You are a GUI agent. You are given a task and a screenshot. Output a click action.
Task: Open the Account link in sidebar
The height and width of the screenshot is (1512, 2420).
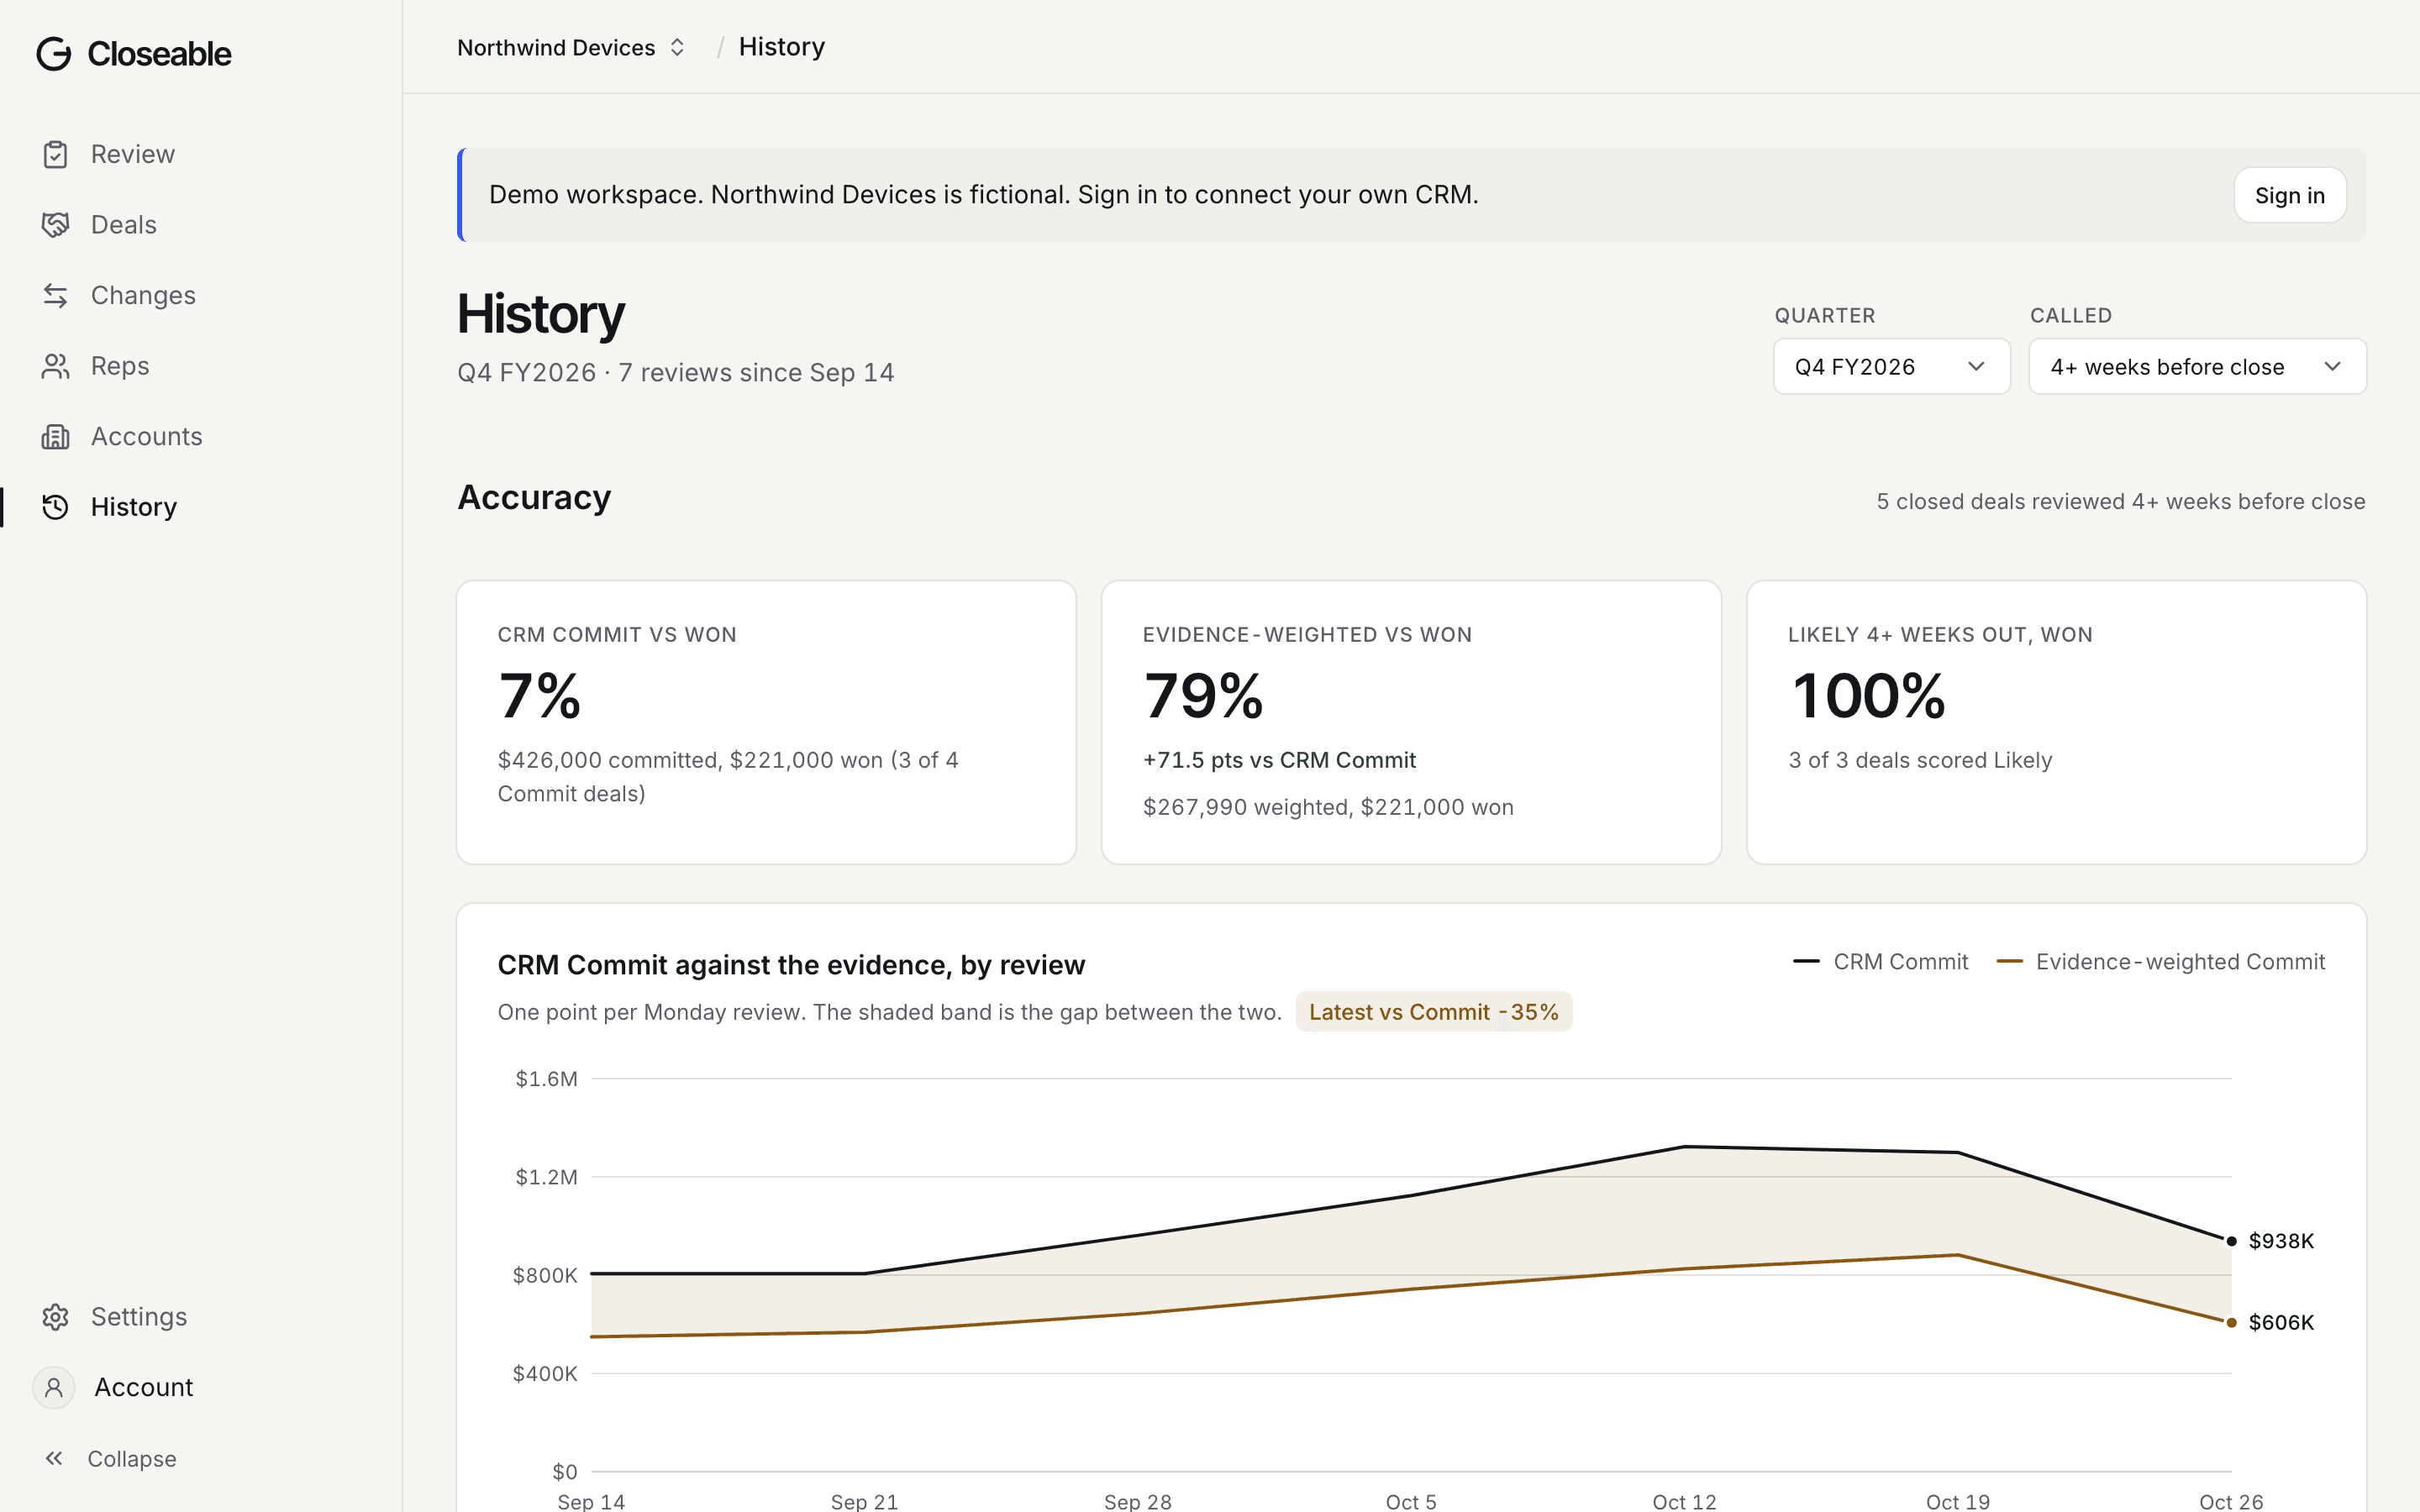pyautogui.click(x=143, y=1388)
